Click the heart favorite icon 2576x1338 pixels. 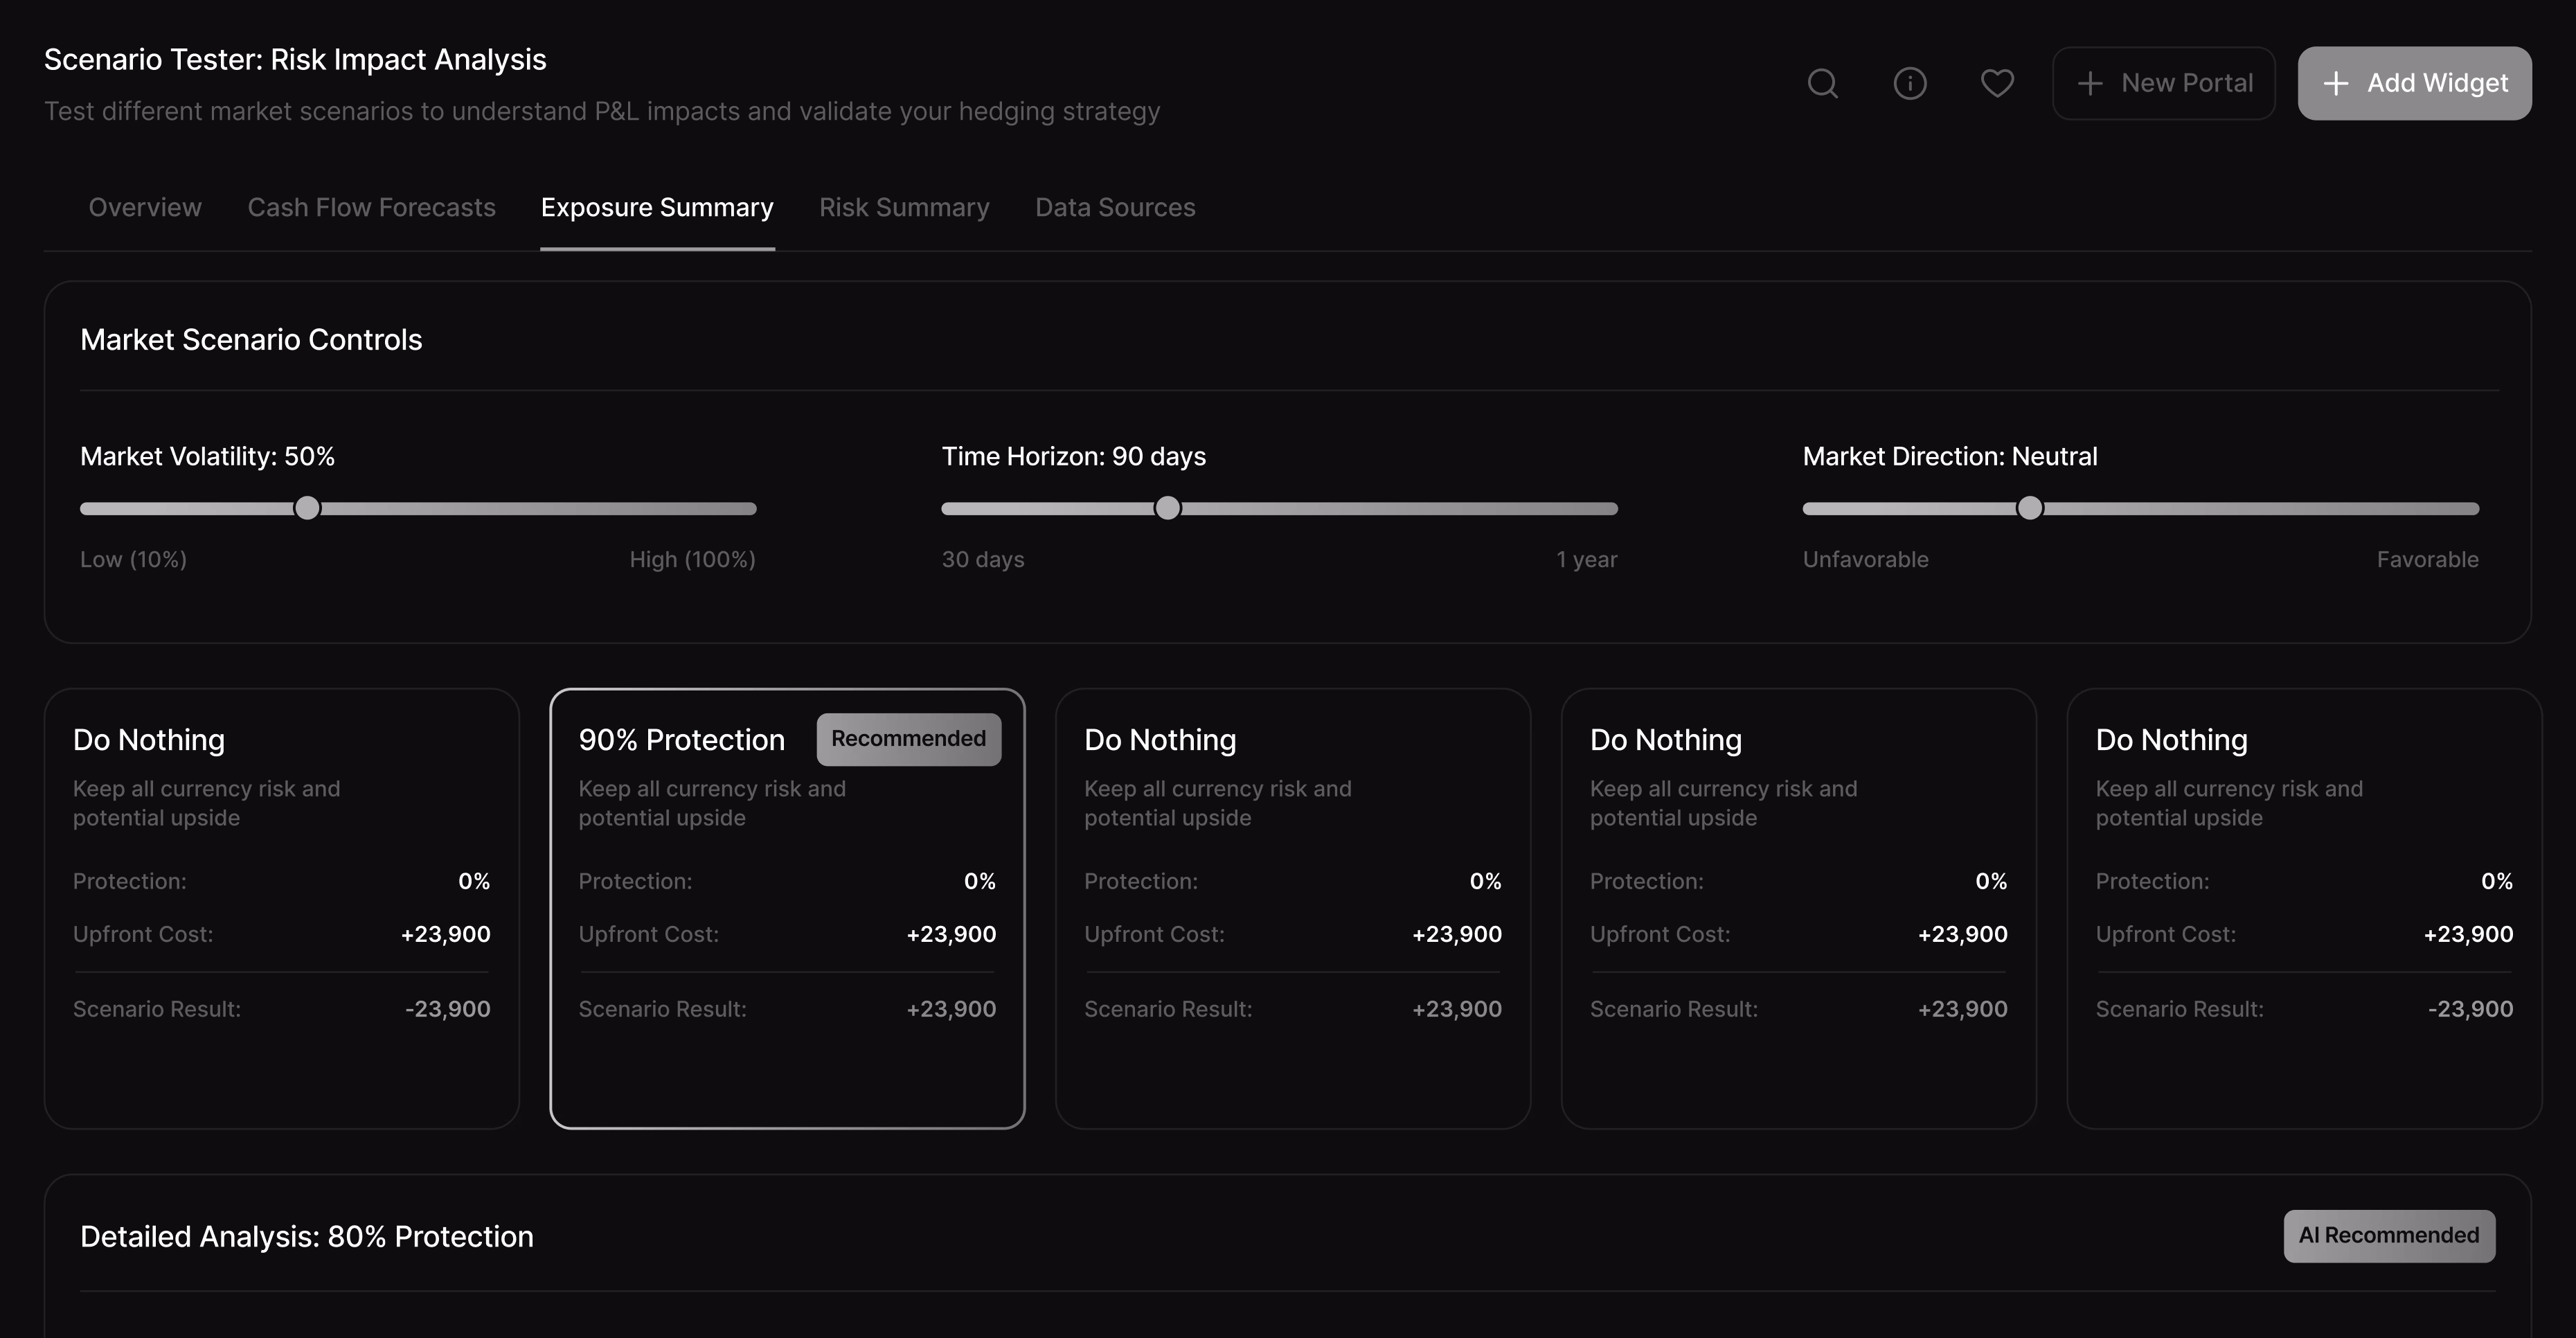pyautogui.click(x=1997, y=83)
